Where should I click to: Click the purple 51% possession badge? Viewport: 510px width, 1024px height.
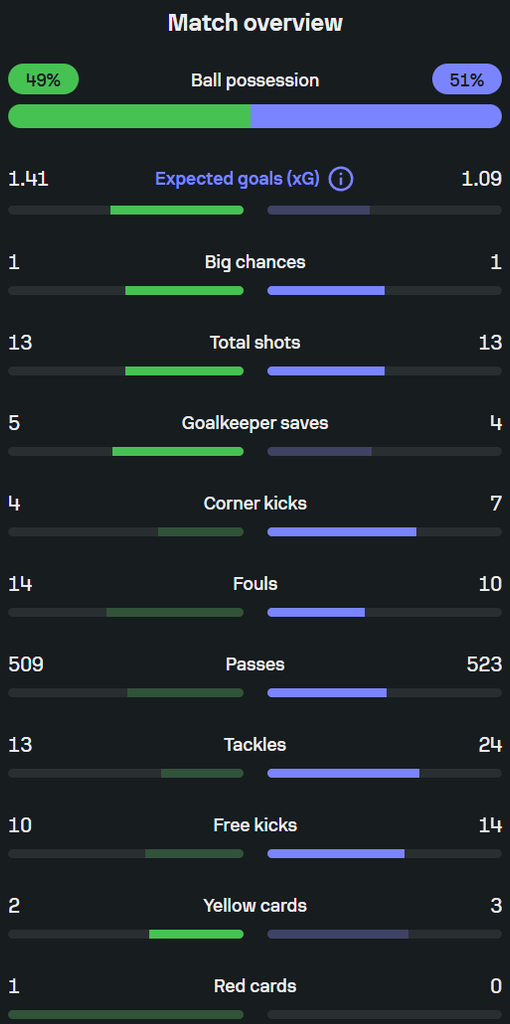[467, 80]
